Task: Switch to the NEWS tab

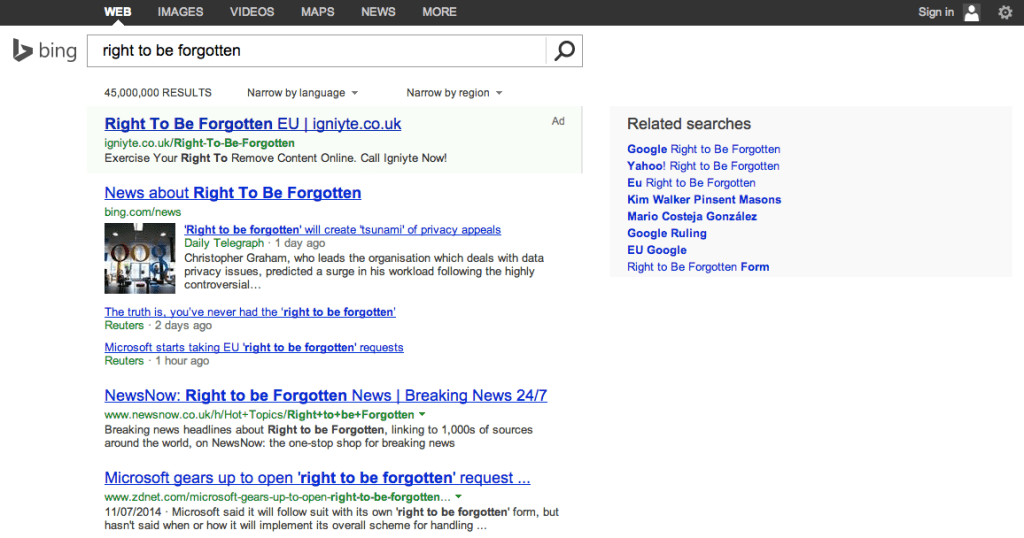Action: point(378,12)
